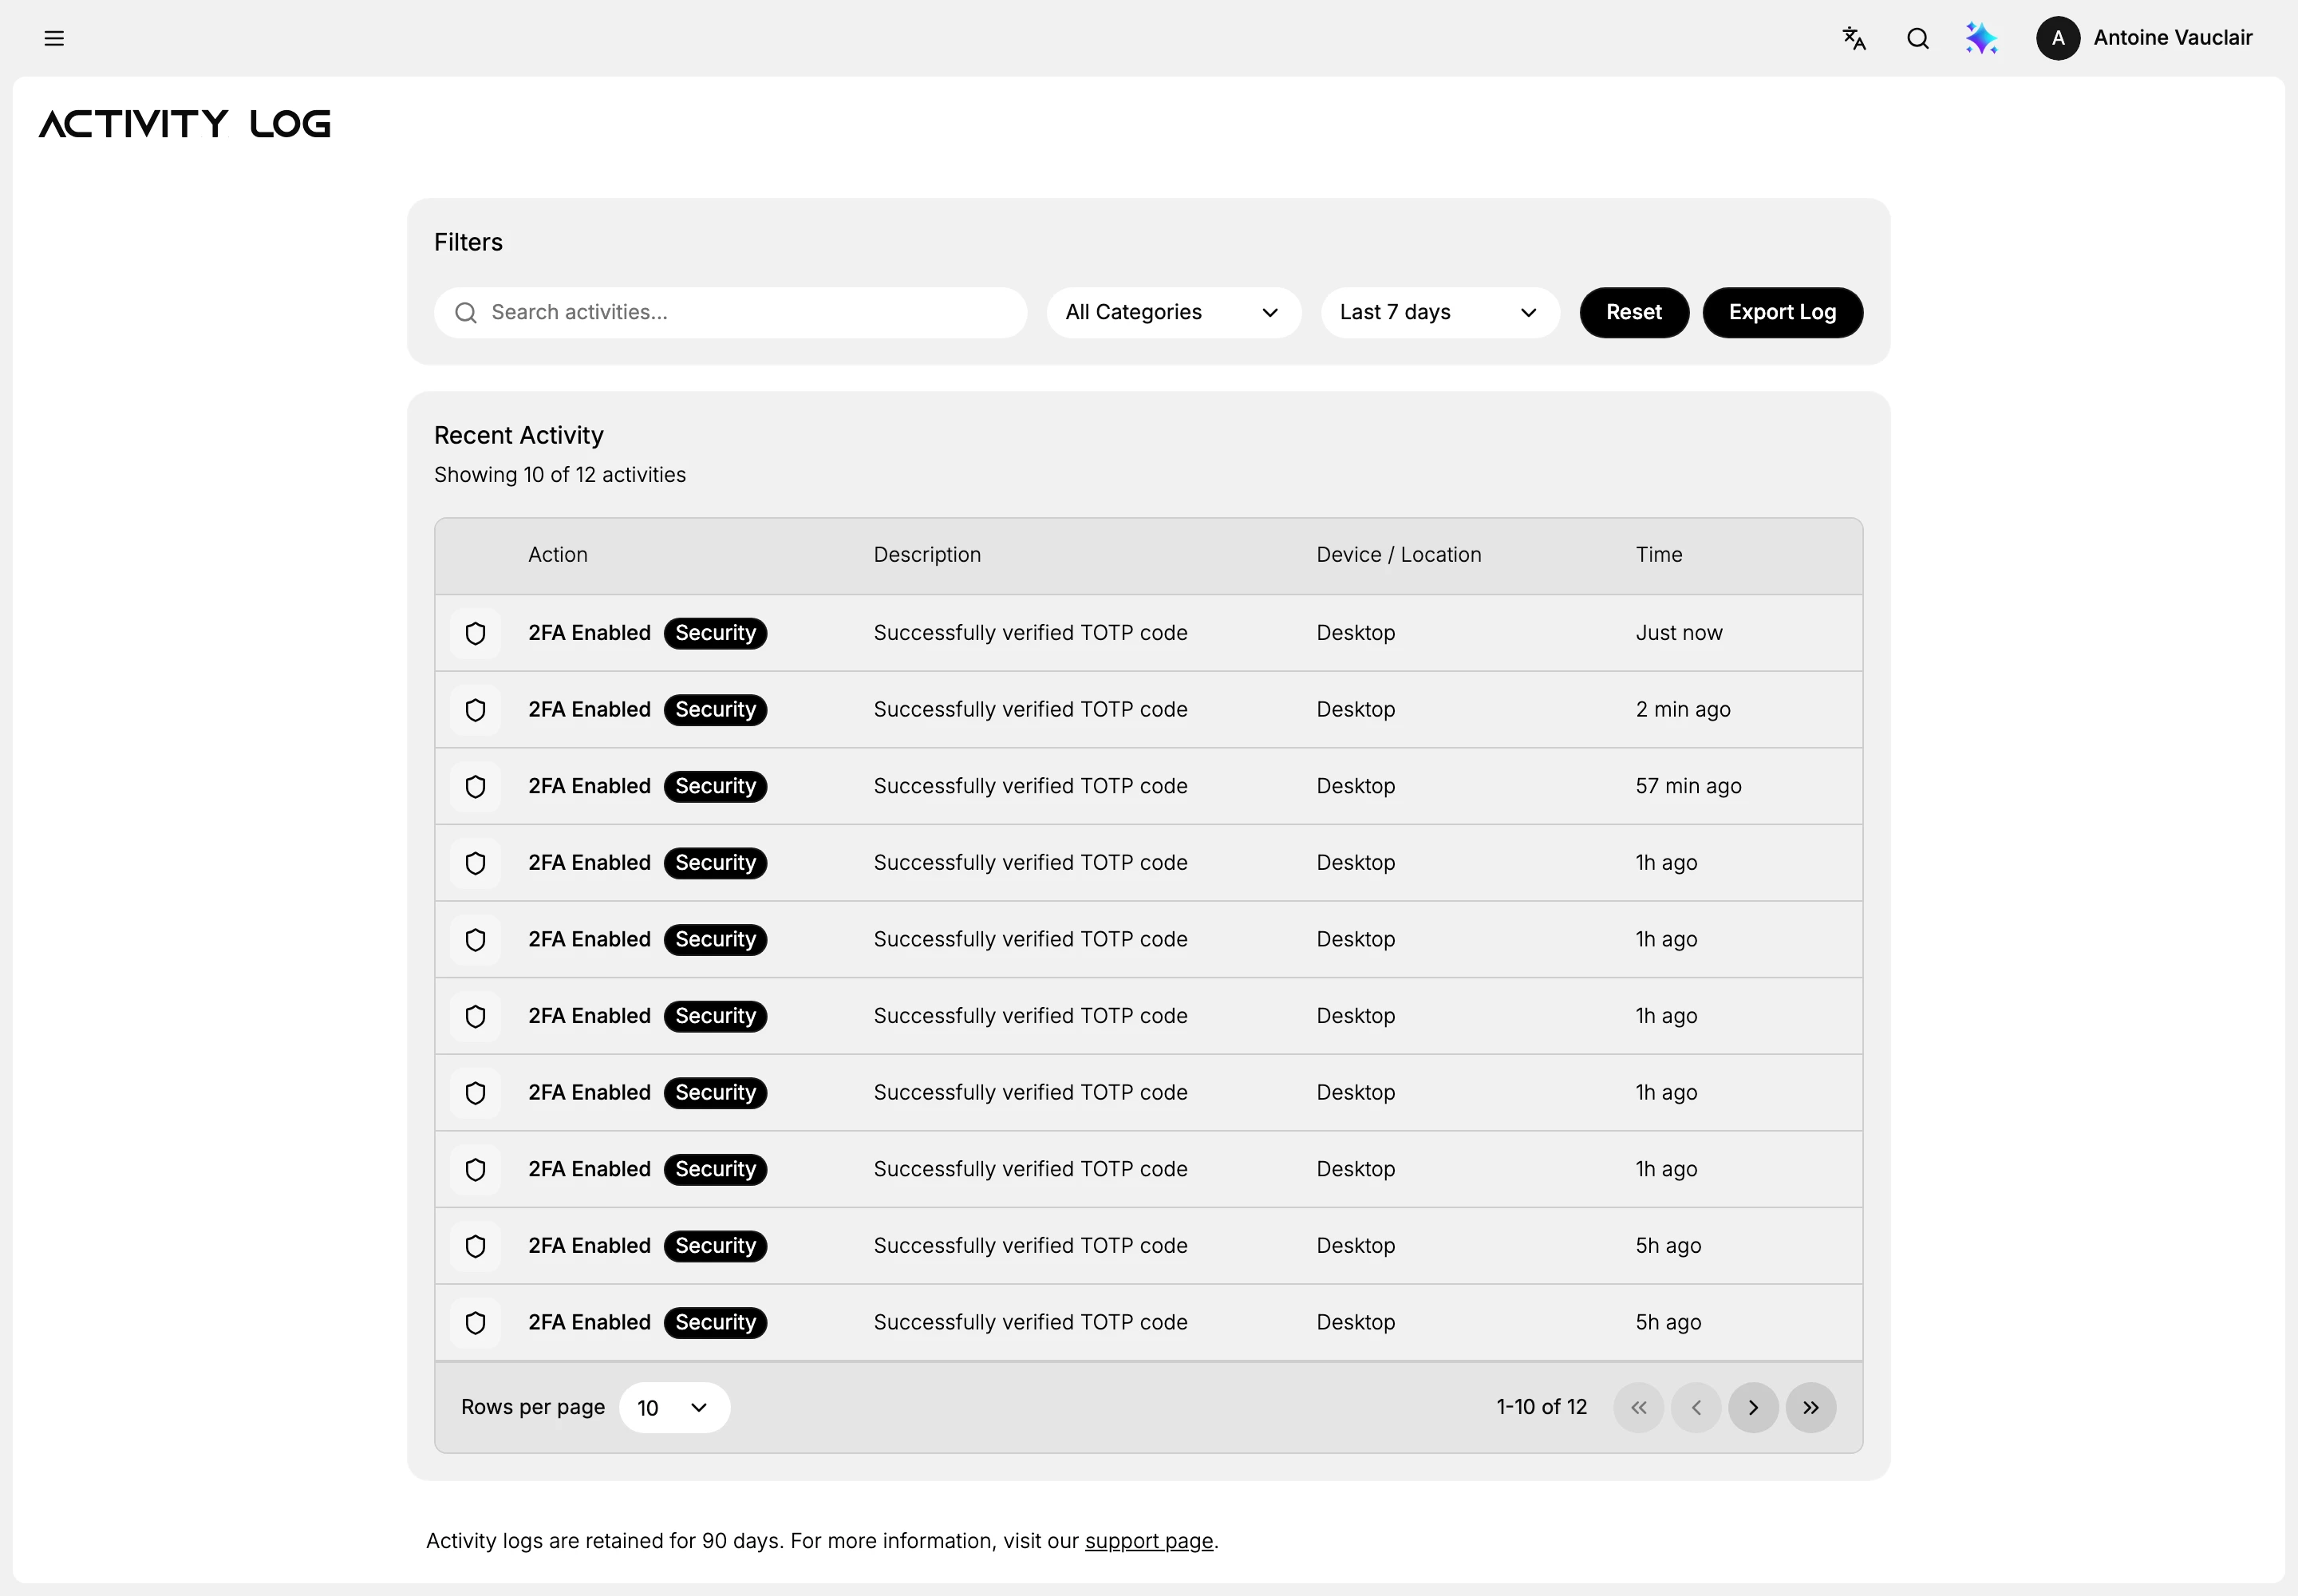Click the Device / Location column header
Viewport: 2298px width, 1596px height.
coord(1399,555)
